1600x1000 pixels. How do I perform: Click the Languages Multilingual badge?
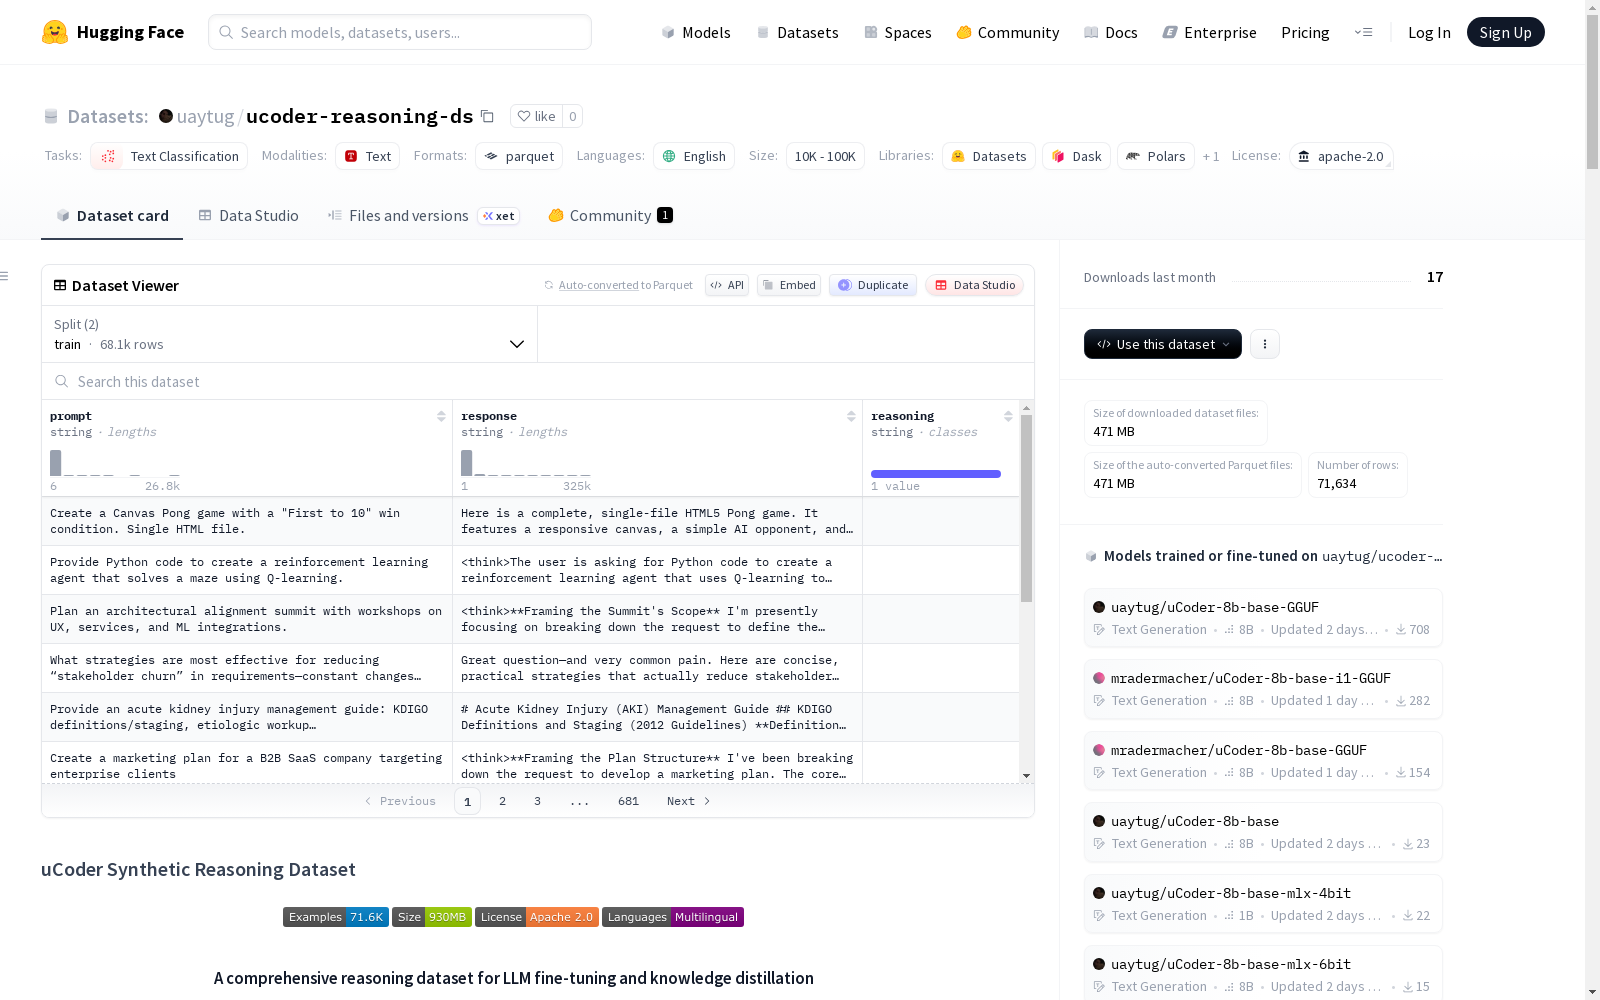(x=673, y=917)
